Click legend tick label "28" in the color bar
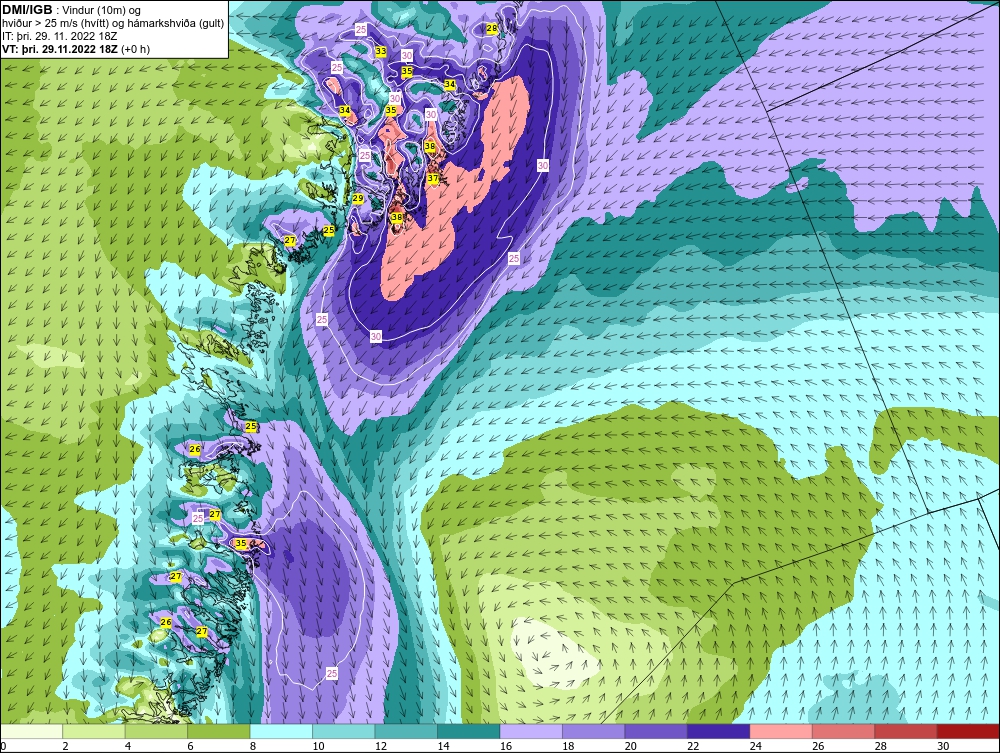Image resolution: width=1000 pixels, height=753 pixels. pyautogui.click(x=881, y=746)
